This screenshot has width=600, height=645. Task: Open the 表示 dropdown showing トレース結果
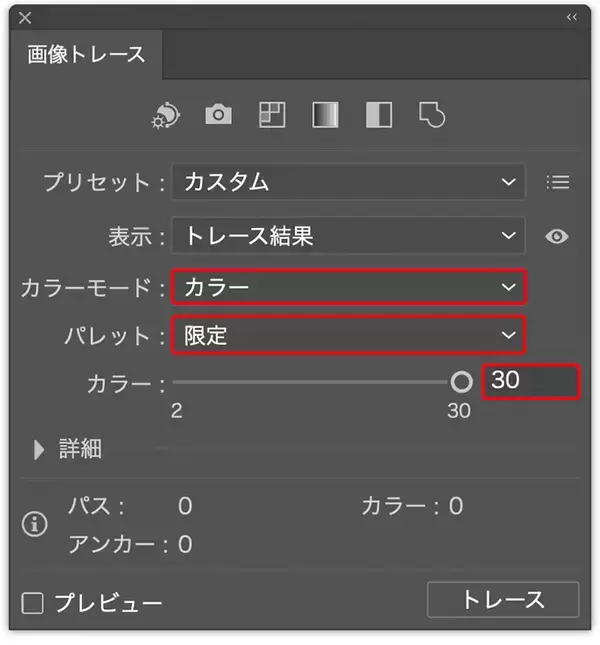pyautogui.click(x=348, y=236)
